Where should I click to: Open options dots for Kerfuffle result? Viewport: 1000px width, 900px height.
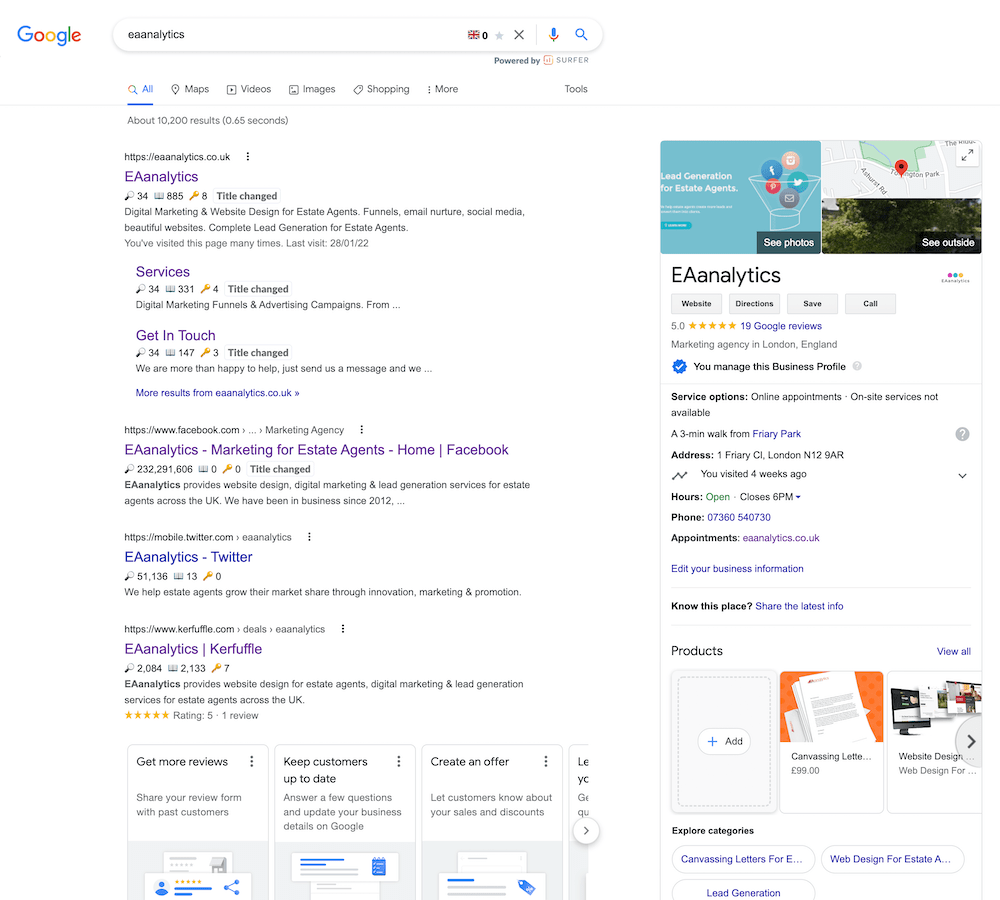(x=343, y=628)
